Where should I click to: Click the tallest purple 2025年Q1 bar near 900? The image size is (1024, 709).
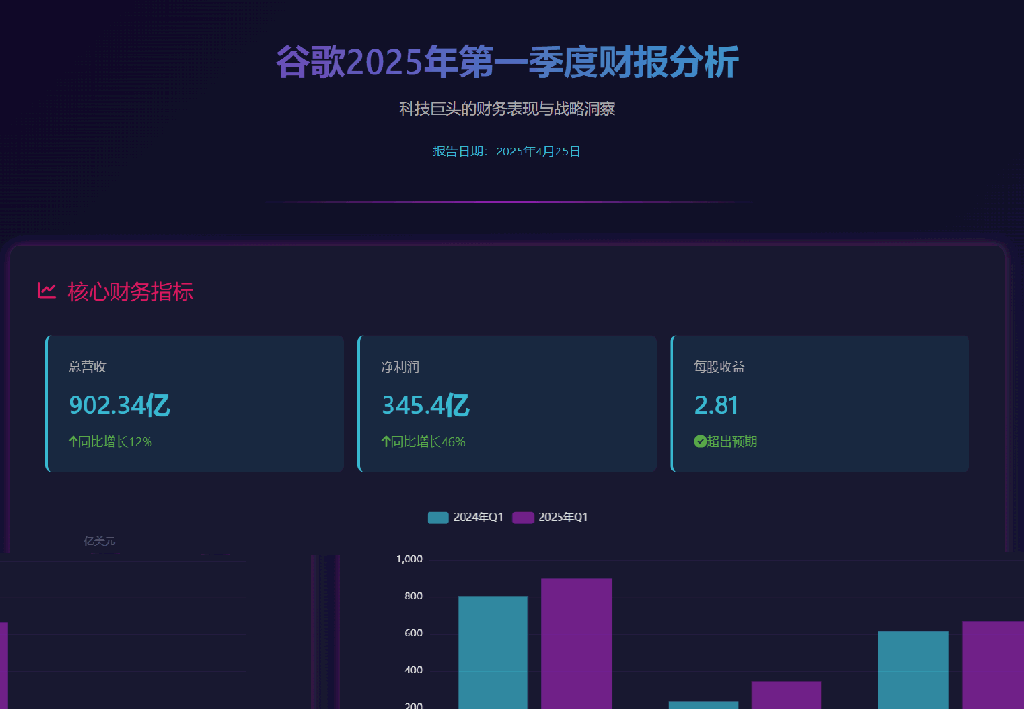click(x=577, y=644)
